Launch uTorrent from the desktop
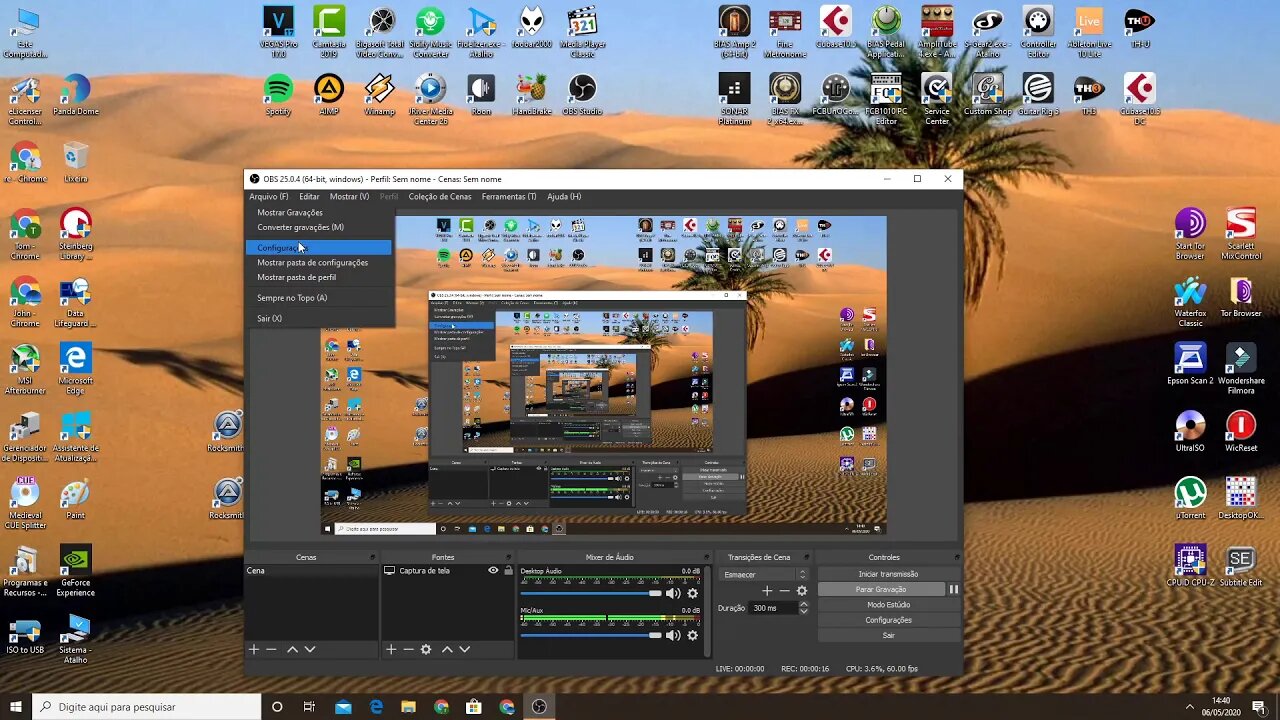Image resolution: width=1280 pixels, height=720 pixels. tap(1190, 499)
